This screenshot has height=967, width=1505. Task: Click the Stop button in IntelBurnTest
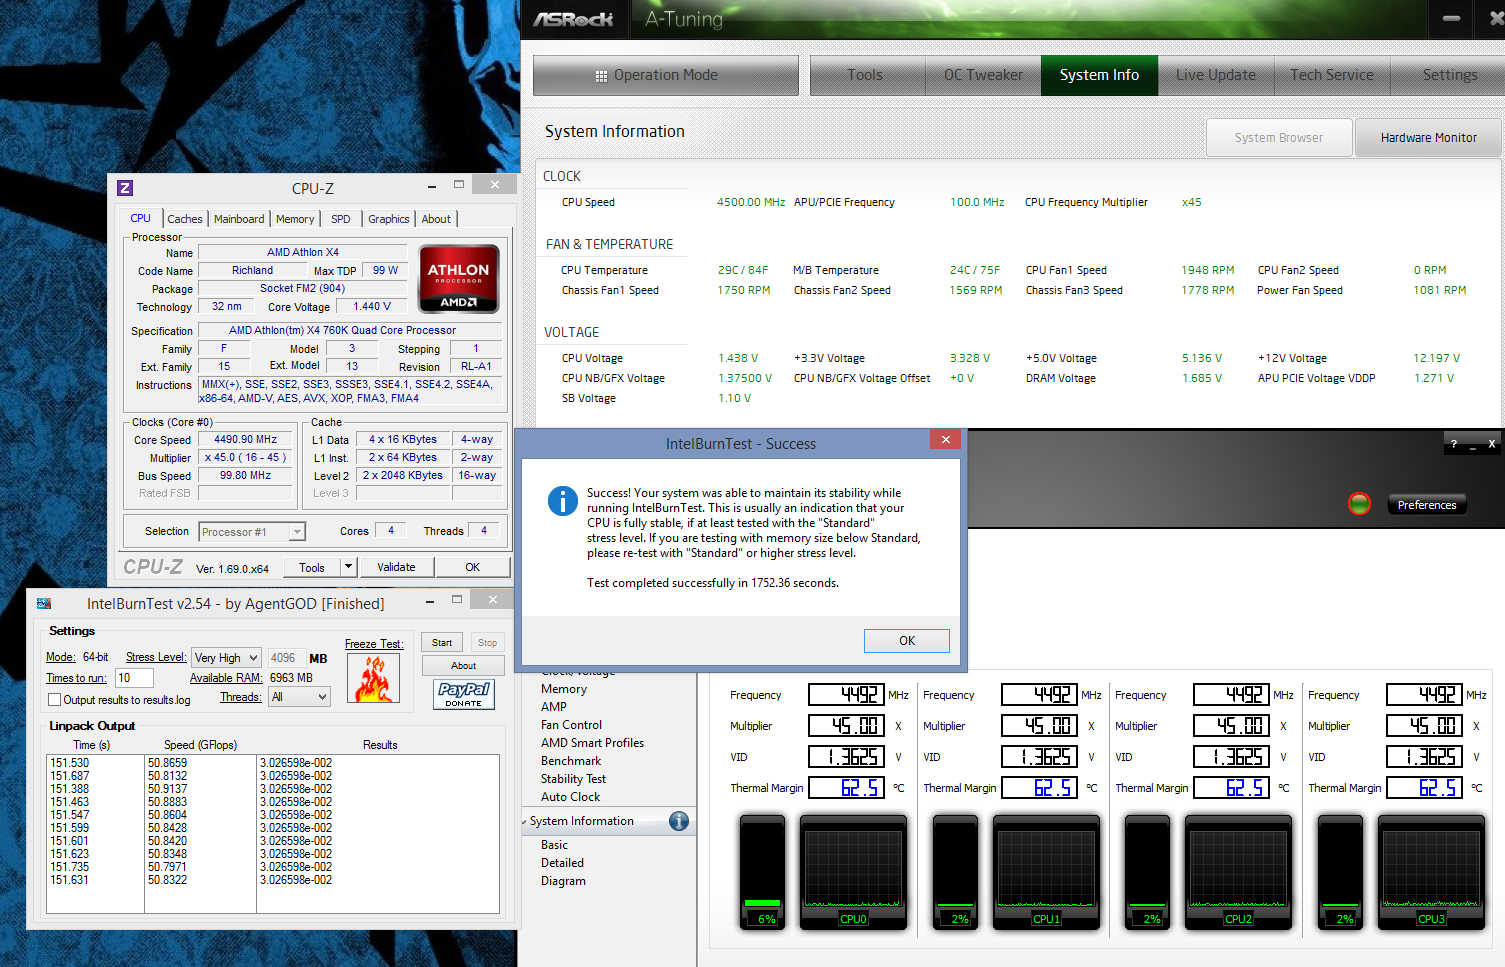point(487,643)
